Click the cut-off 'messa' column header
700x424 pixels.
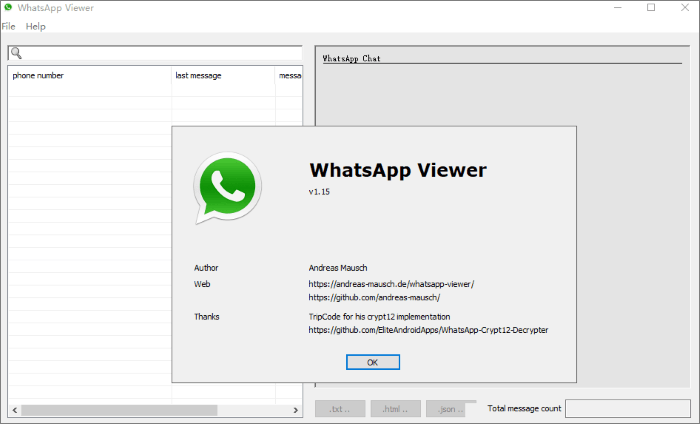pos(289,75)
